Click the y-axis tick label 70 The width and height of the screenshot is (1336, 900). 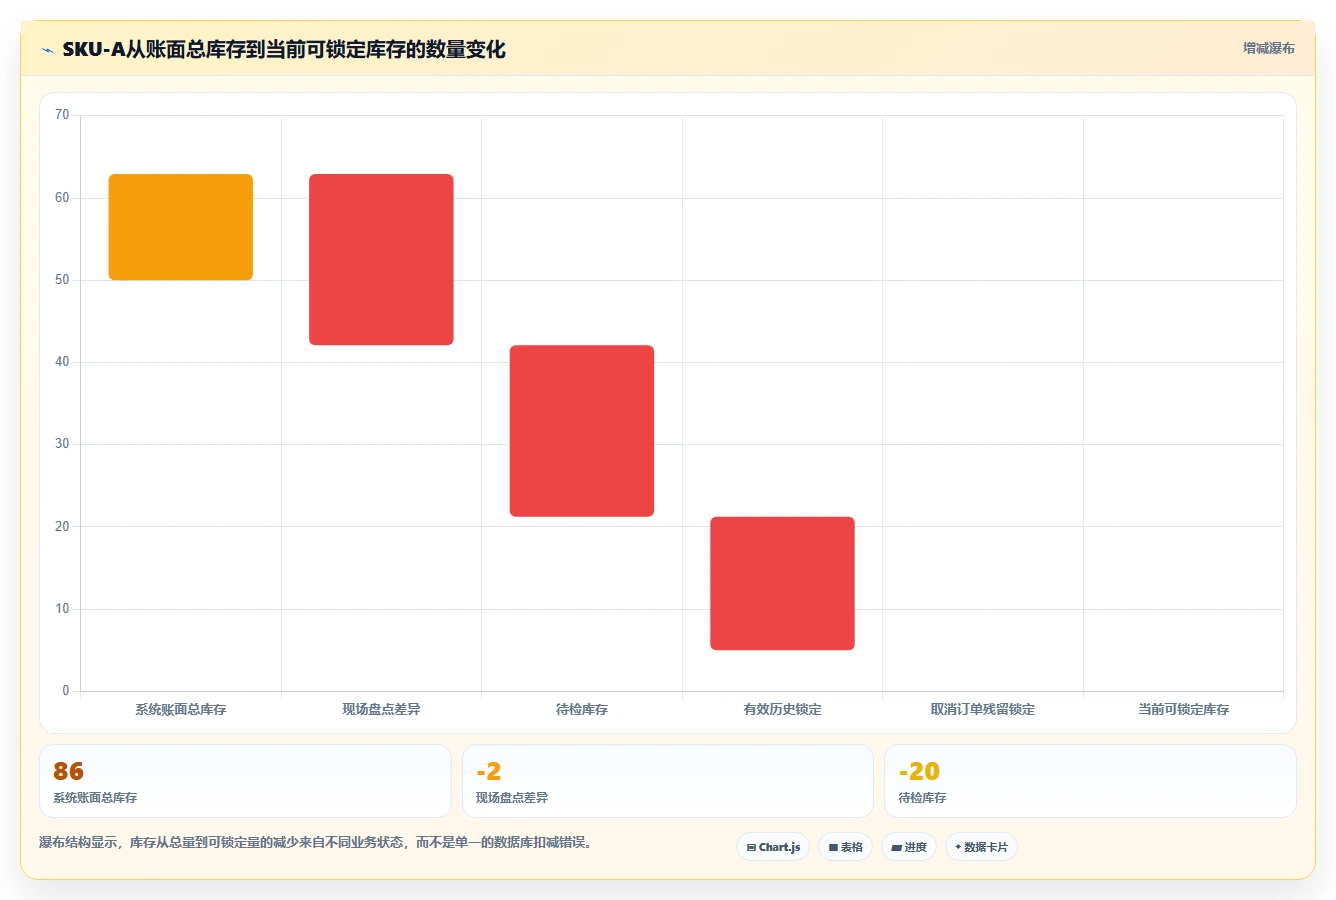[62, 115]
